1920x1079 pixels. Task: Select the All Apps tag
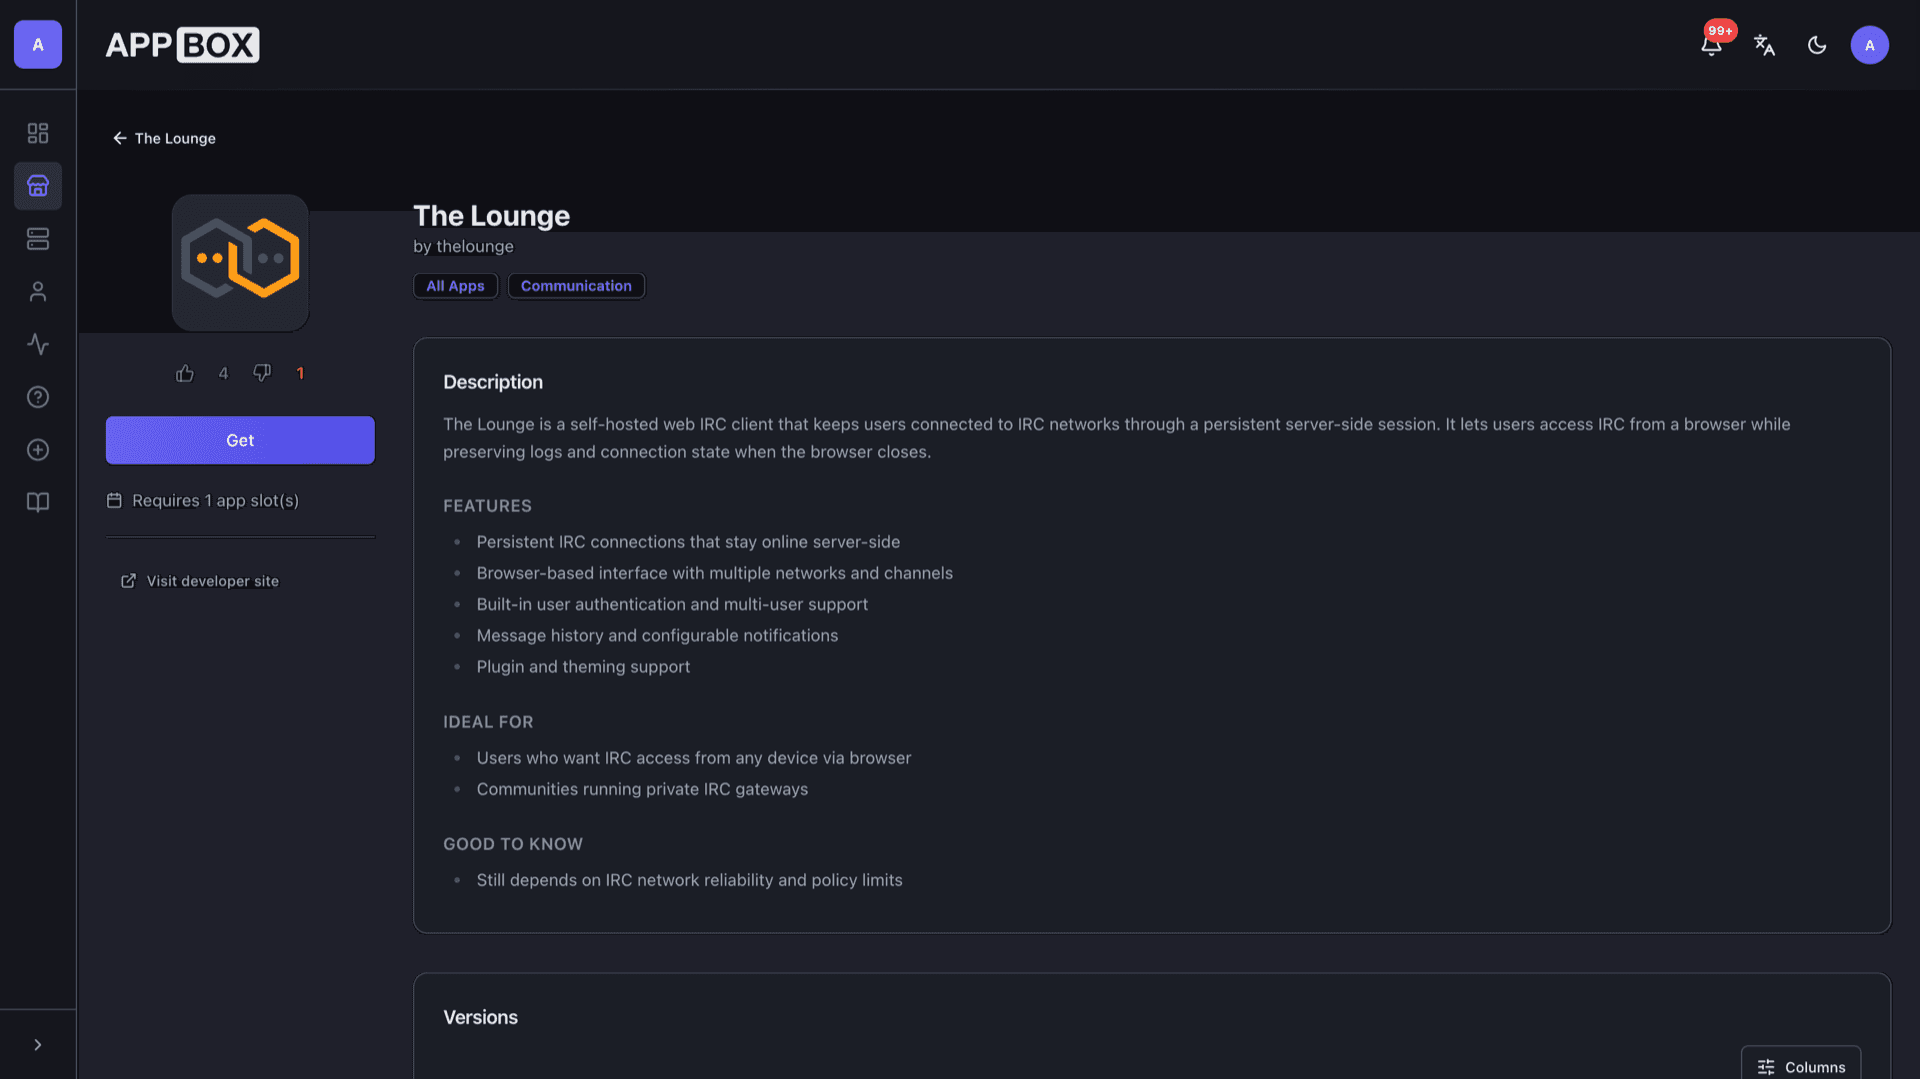[x=455, y=286]
